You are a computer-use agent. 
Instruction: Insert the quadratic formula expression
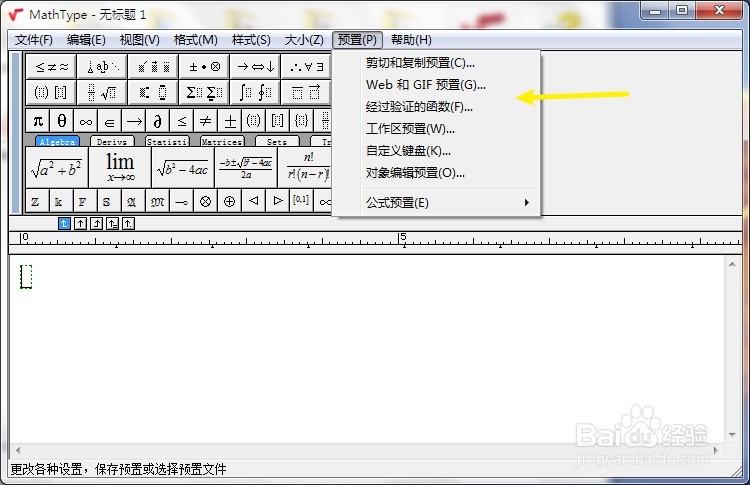click(246, 167)
